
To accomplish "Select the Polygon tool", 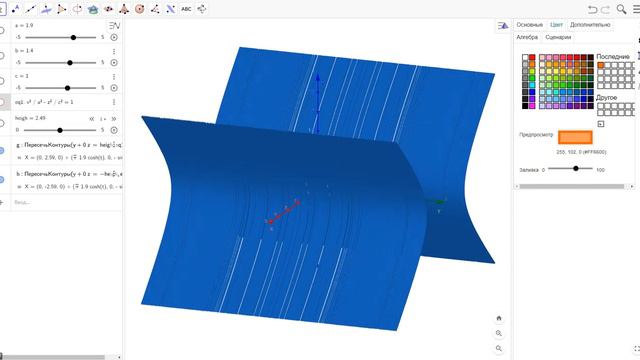I will point(62,9).
